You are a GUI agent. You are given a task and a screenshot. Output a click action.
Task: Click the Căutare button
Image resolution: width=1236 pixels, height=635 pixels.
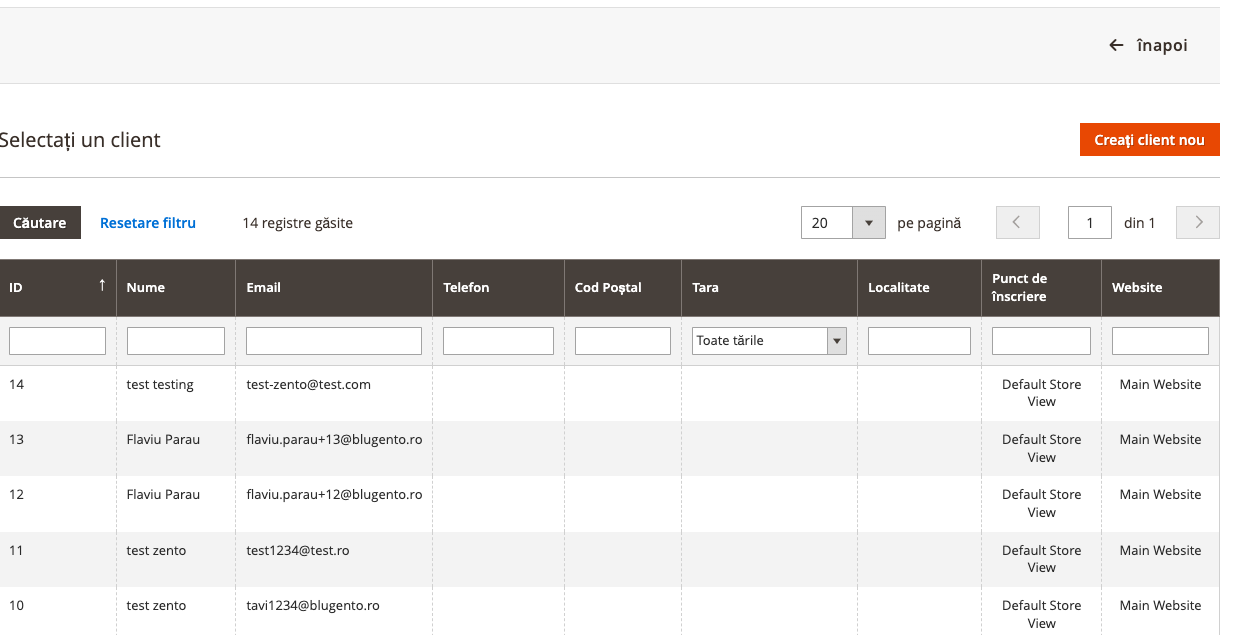pyautogui.click(x=40, y=223)
